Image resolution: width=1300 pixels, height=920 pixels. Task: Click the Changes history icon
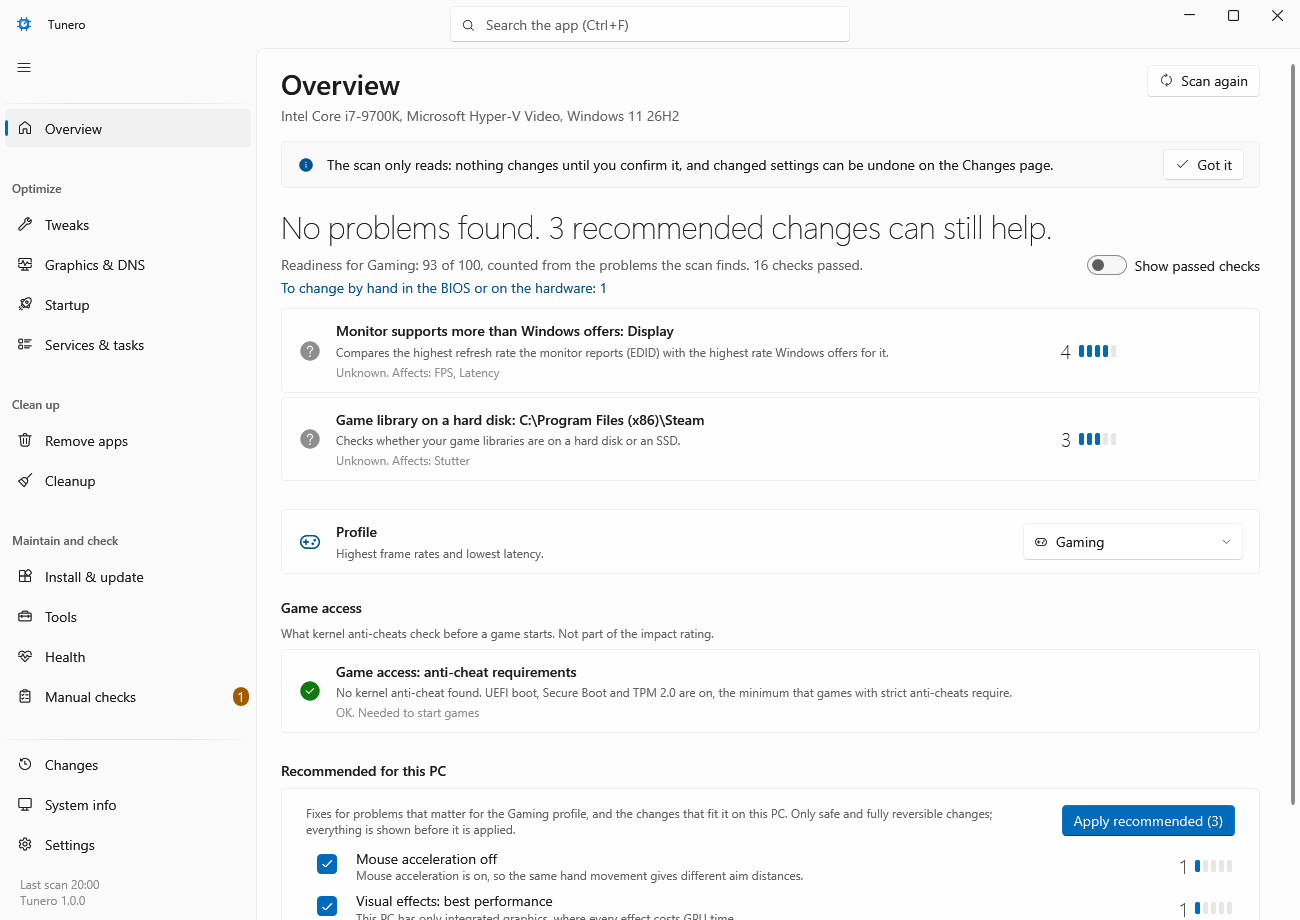[25, 765]
